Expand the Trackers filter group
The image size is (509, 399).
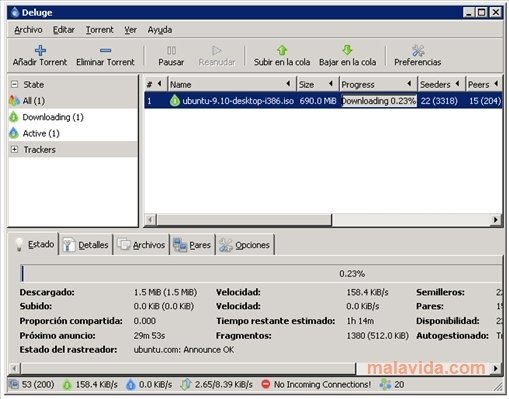(14, 149)
